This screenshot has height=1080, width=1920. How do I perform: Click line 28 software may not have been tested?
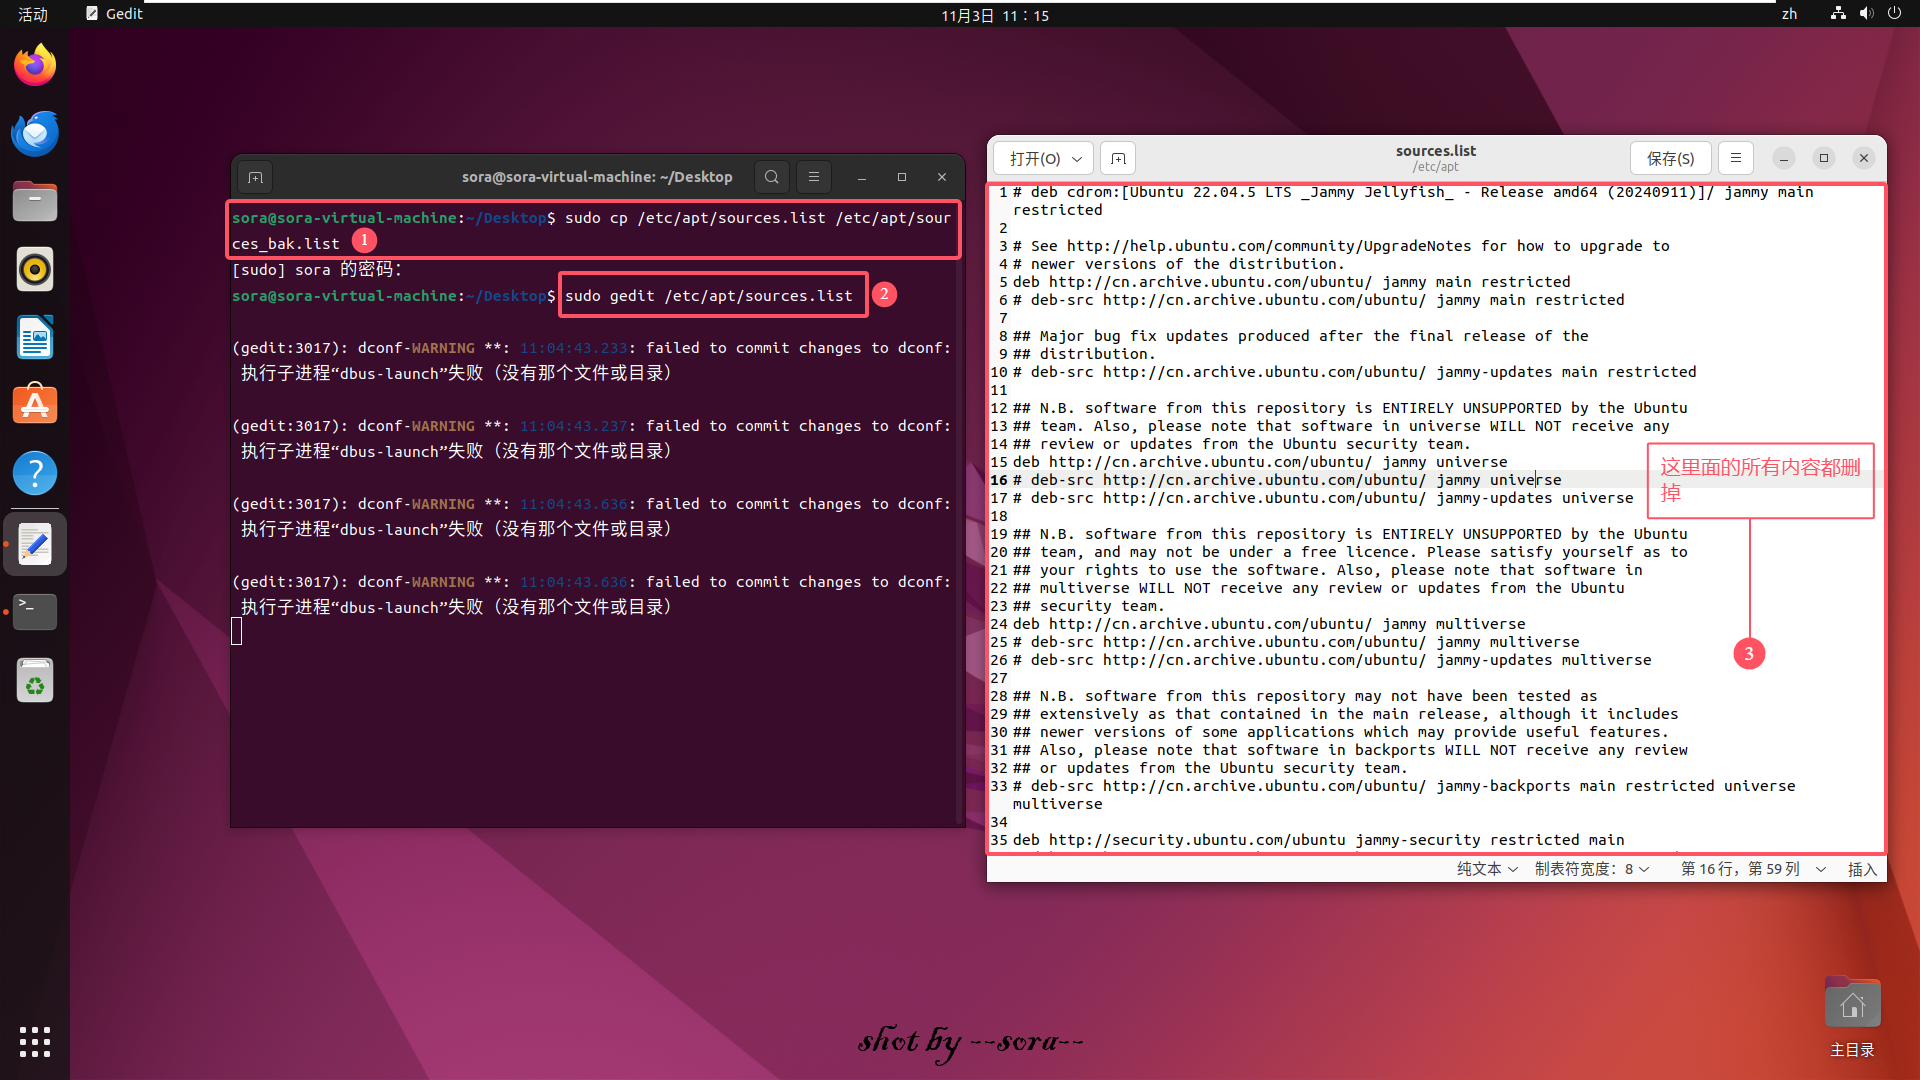click(1305, 696)
